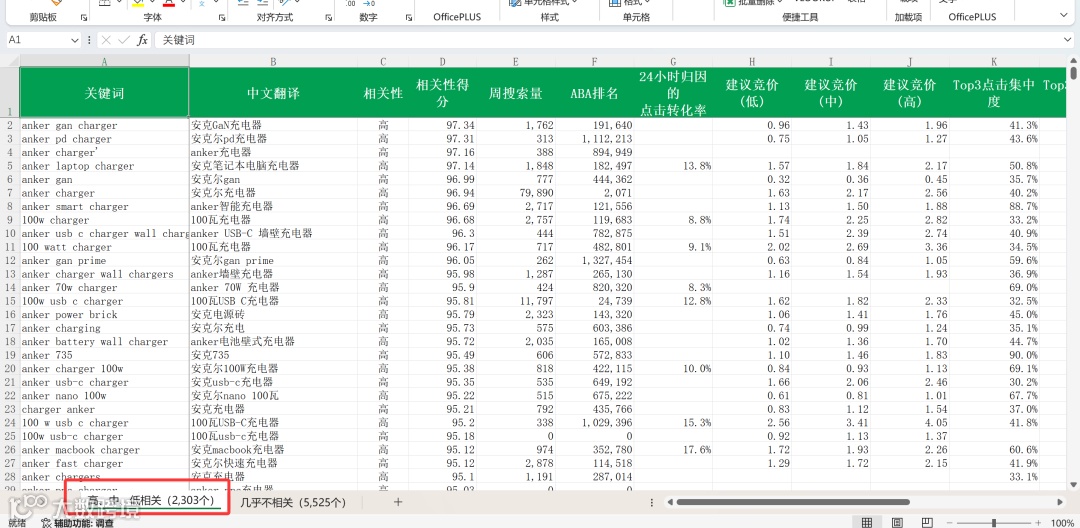1080x528 pixels.
Task: Click Top3 concentration value 90.0%
Action: coord(994,355)
